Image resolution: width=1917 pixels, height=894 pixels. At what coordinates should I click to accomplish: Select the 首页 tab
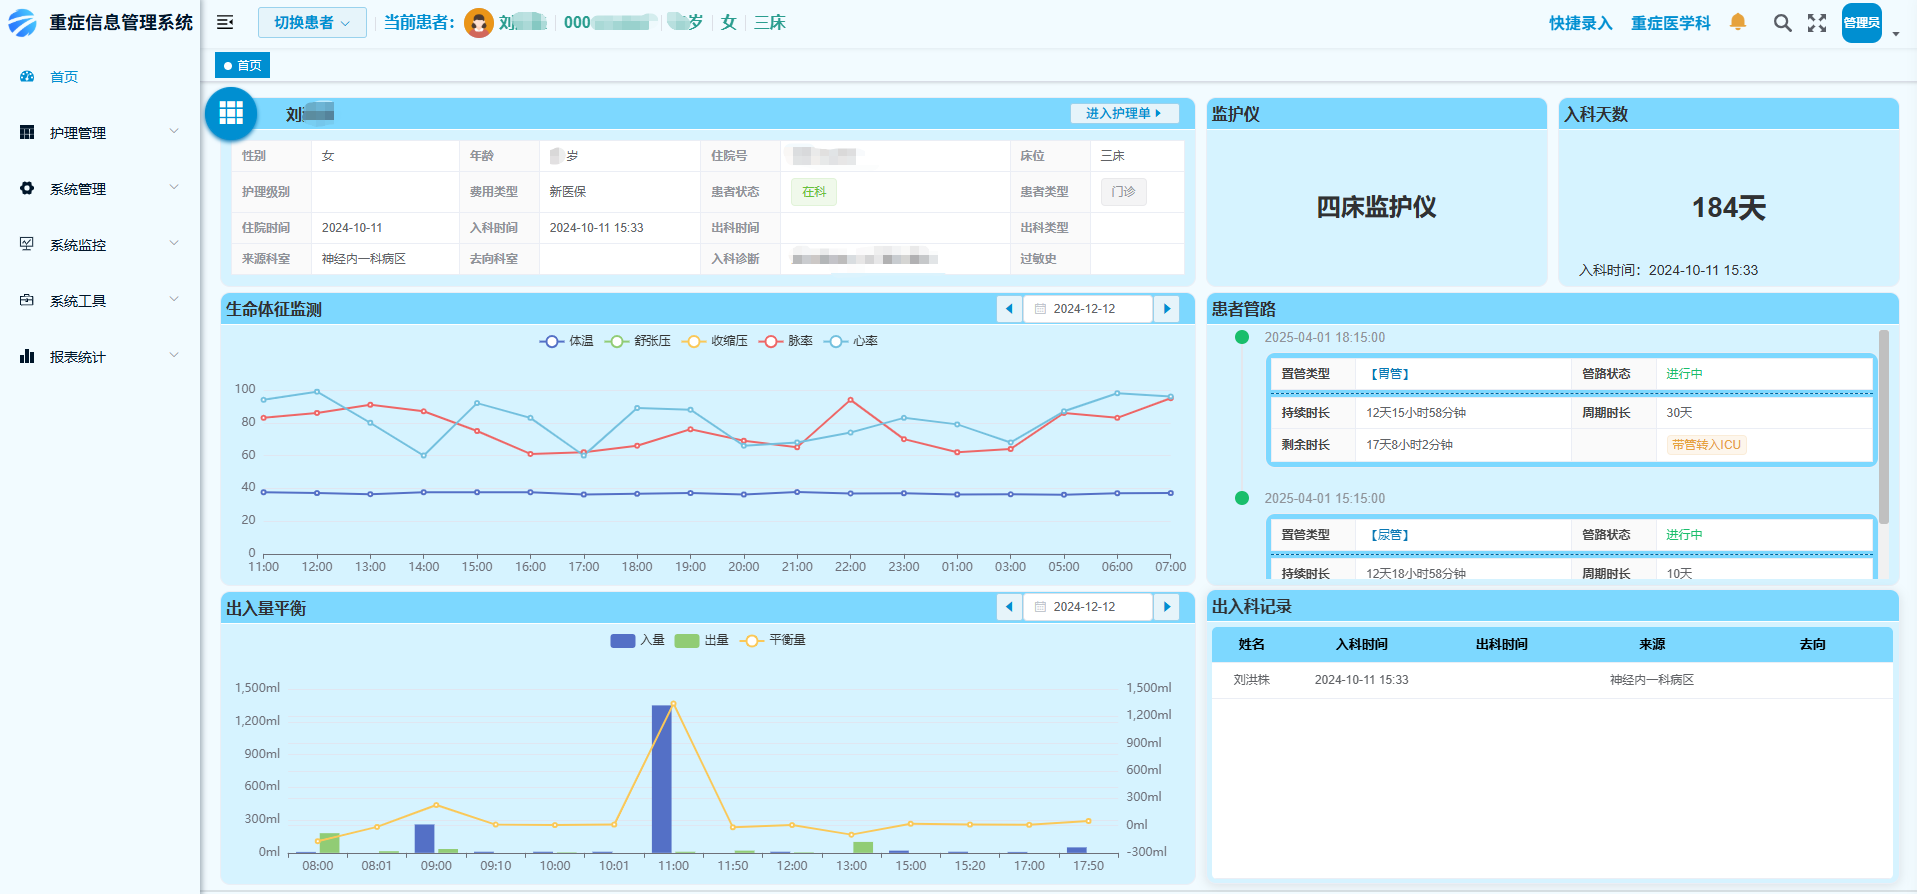point(242,65)
